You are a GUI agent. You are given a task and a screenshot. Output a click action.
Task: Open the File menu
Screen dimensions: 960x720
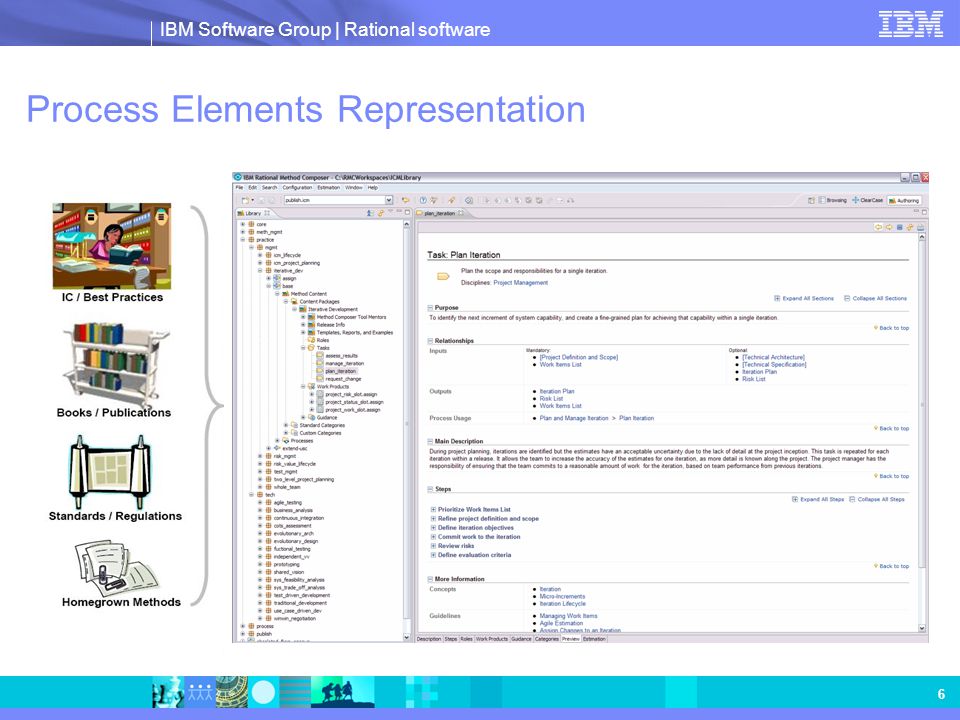[x=239, y=187]
